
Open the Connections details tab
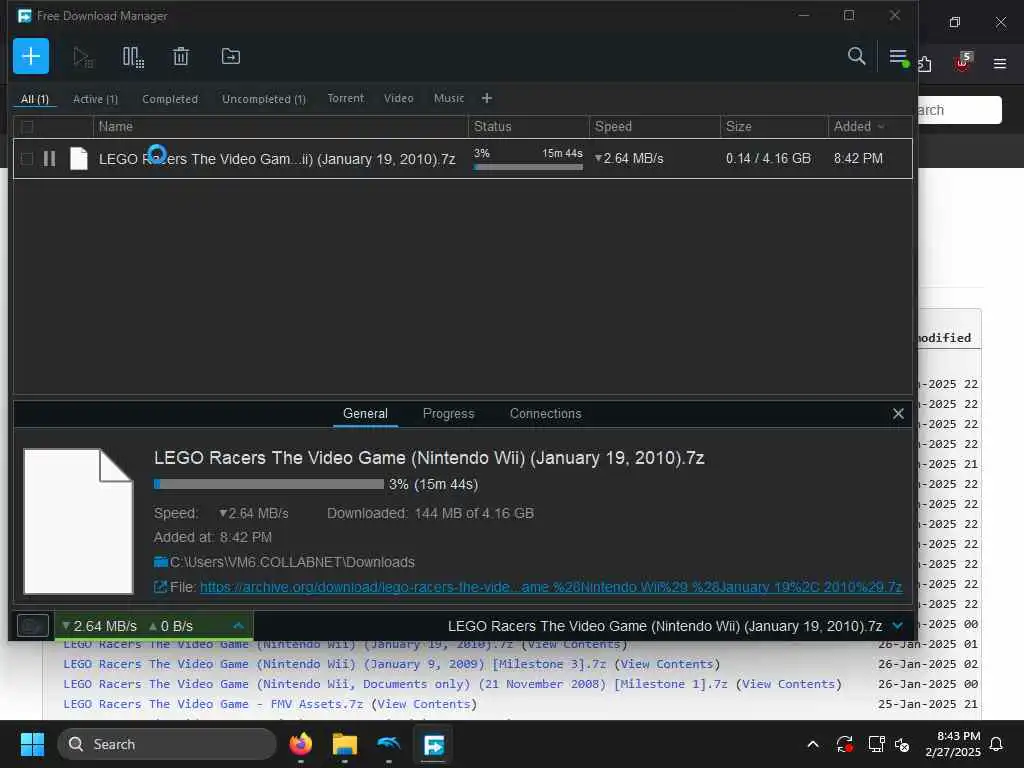point(545,413)
